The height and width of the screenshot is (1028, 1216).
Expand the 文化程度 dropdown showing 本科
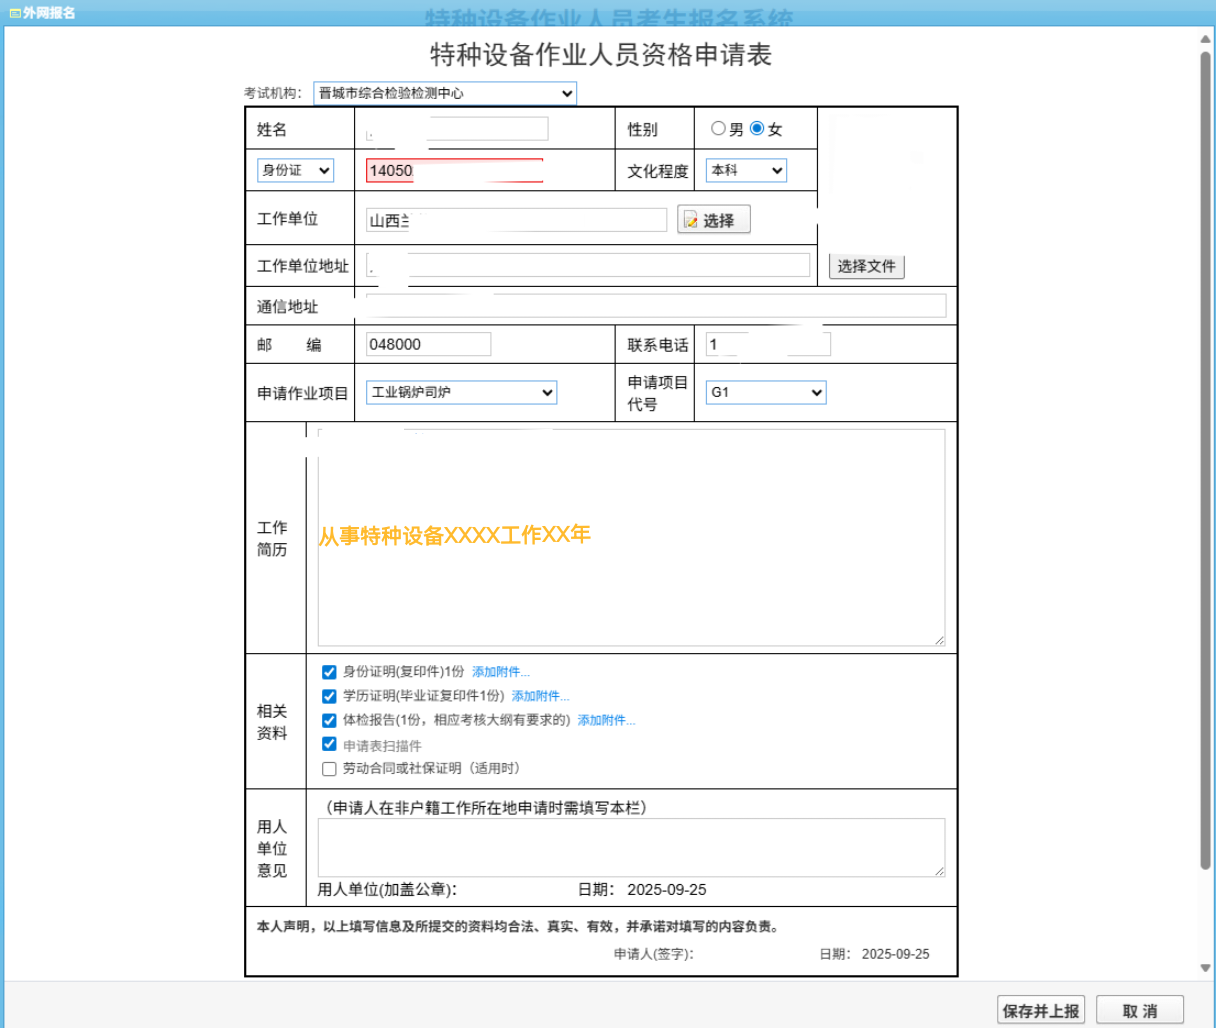click(x=746, y=171)
